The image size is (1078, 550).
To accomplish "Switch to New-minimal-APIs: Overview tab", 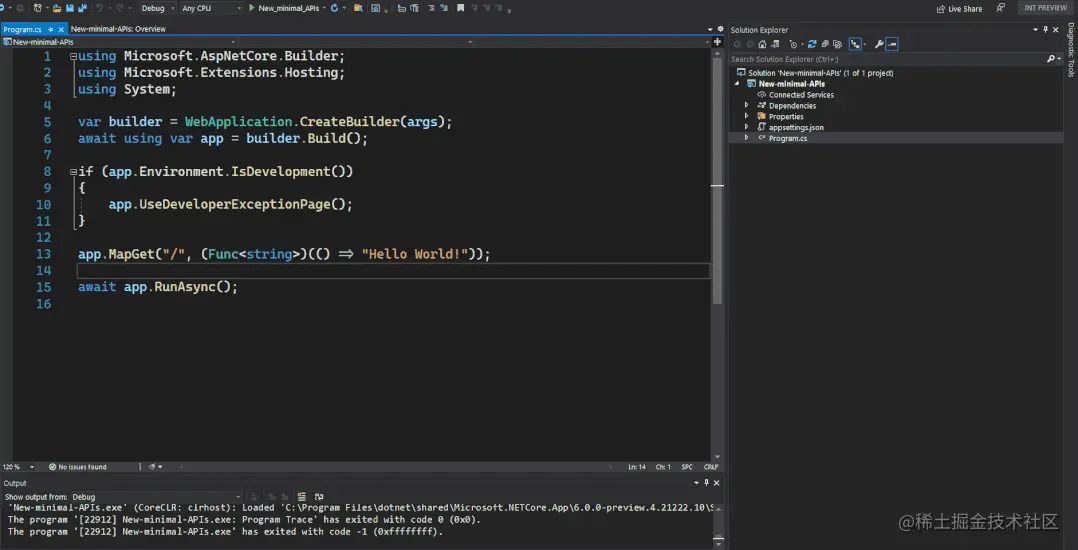I will 118,29.
